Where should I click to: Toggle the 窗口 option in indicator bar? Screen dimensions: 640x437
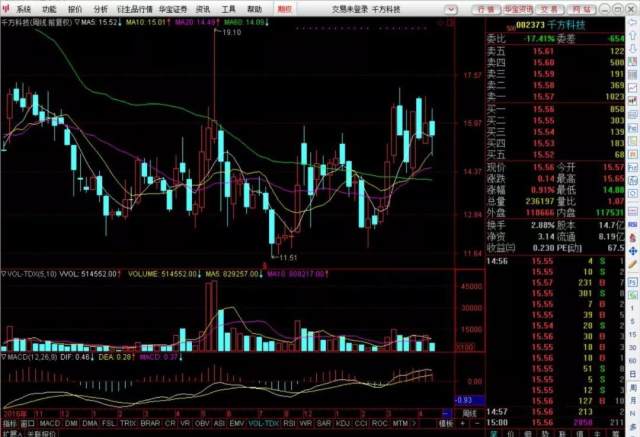point(28,424)
